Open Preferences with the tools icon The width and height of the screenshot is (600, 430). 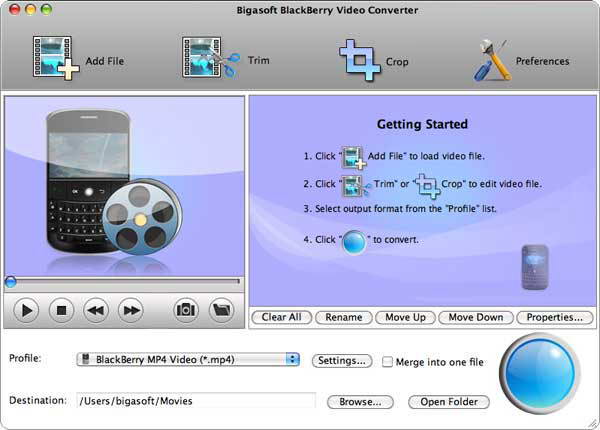pos(492,60)
